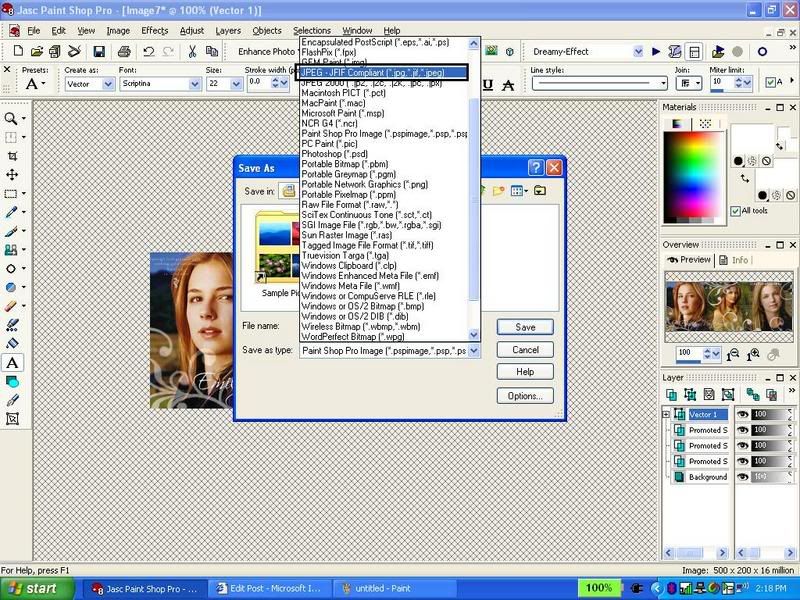
Task: Click the Open file folder icon
Action: click(36, 51)
